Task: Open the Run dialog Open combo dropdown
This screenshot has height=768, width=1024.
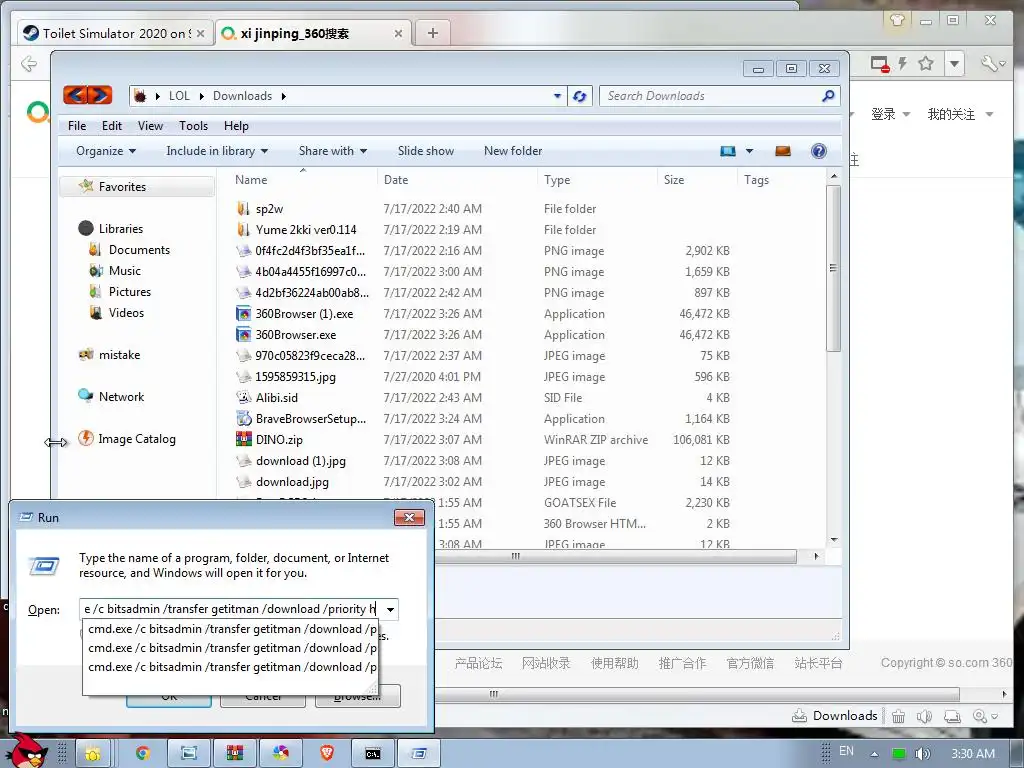Action: [x=390, y=609]
